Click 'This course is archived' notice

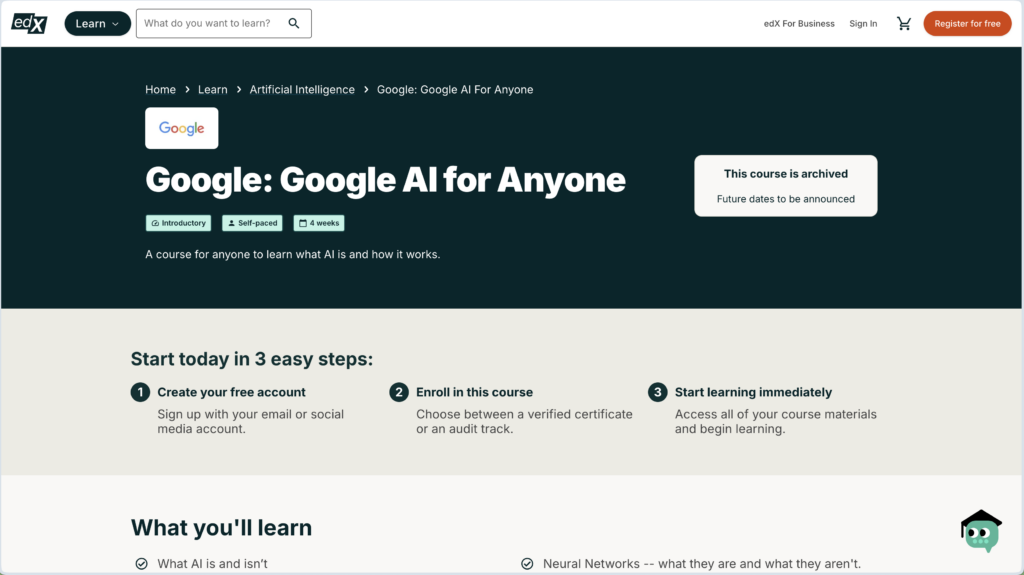(786, 174)
